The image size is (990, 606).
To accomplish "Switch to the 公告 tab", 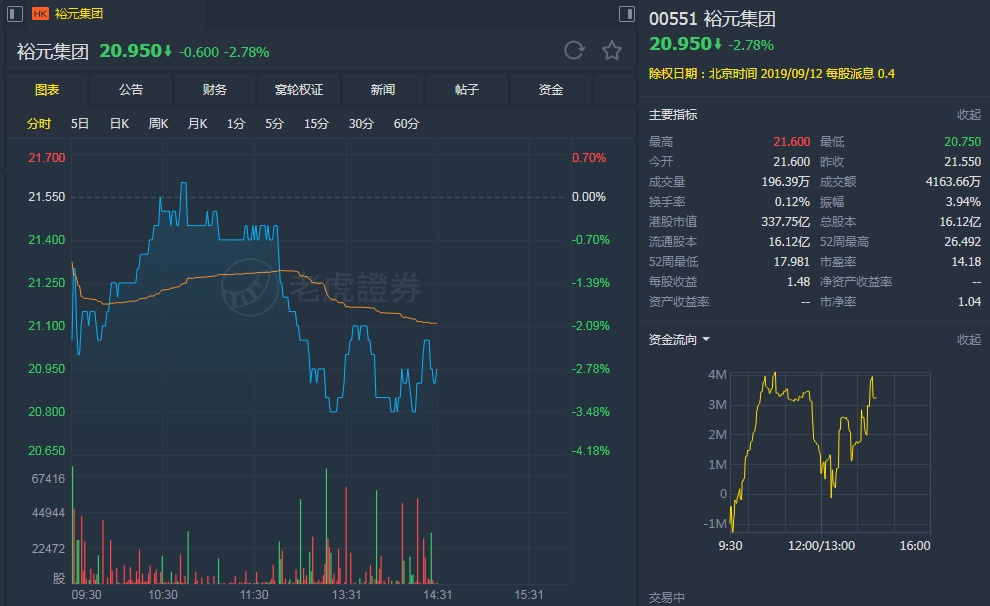I will 131,90.
